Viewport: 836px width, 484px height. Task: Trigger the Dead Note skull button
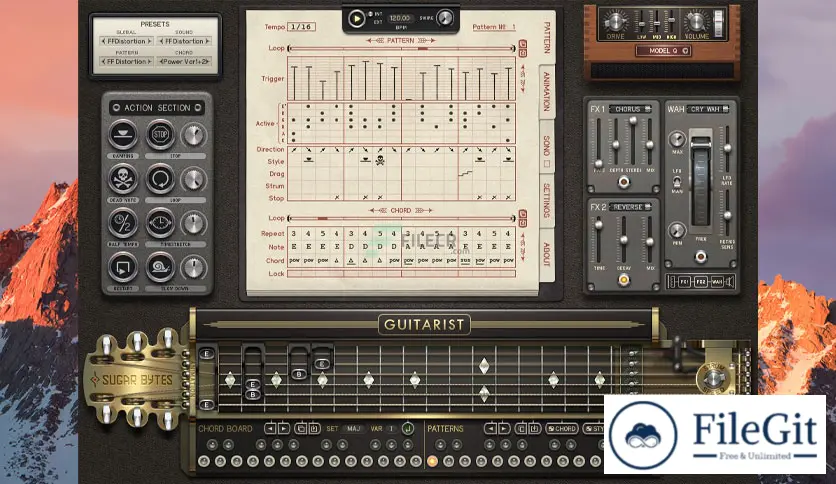[123, 179]
